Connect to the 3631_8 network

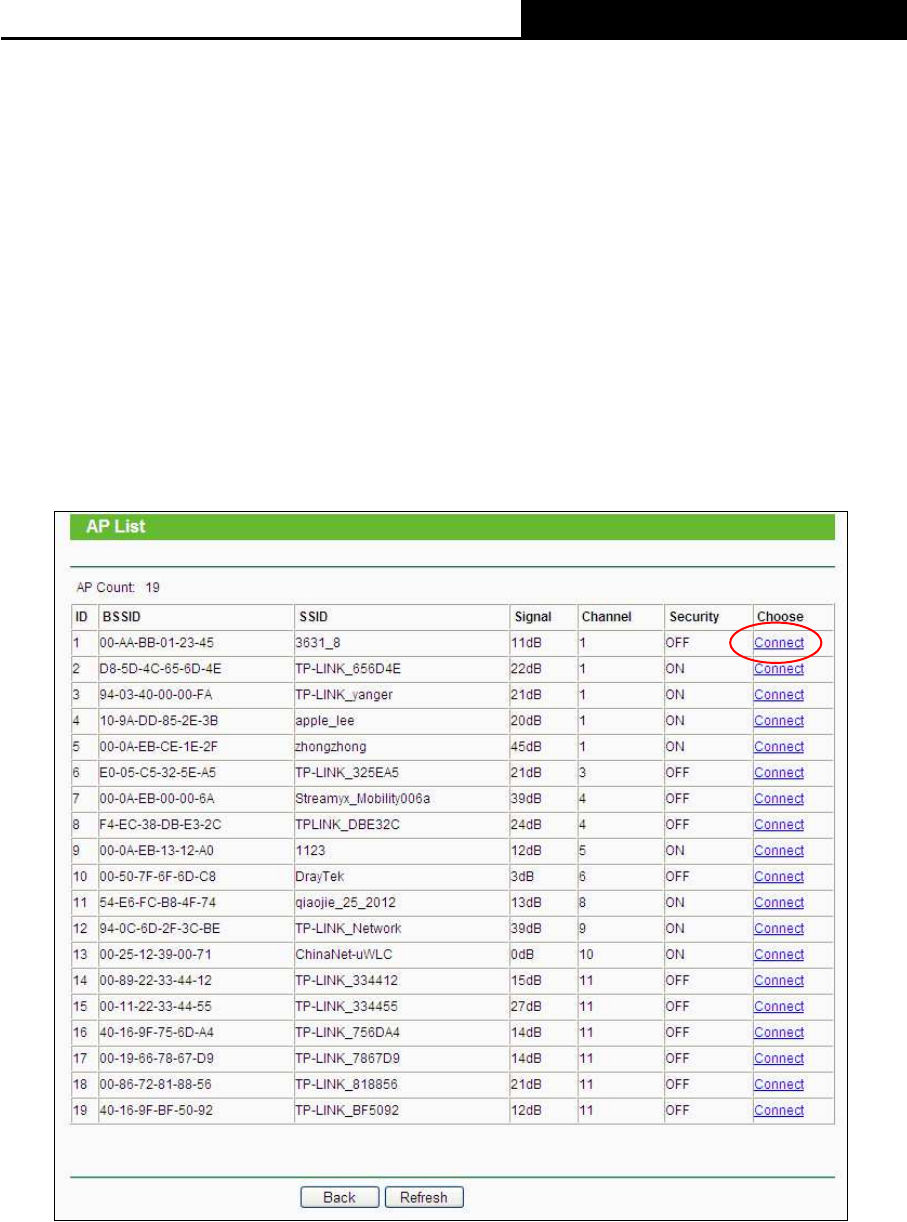[x=779, y=643]
